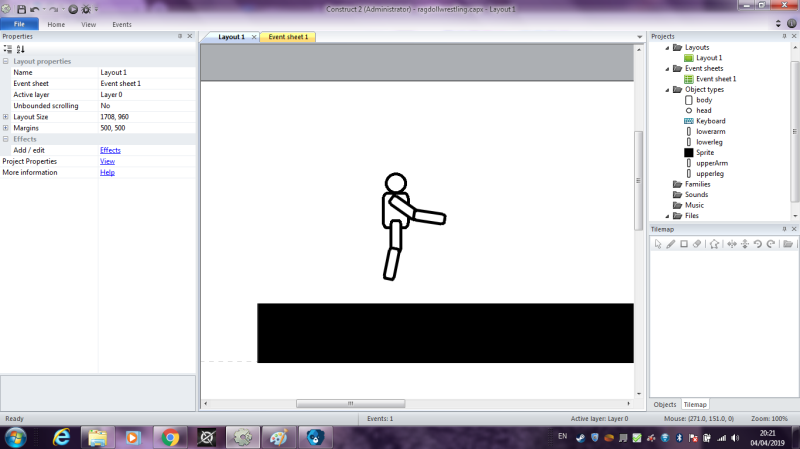Open the Construct 2 gear application icon
Image resolution: width=800 pixels, height=449 pixels.
[6, 9]
